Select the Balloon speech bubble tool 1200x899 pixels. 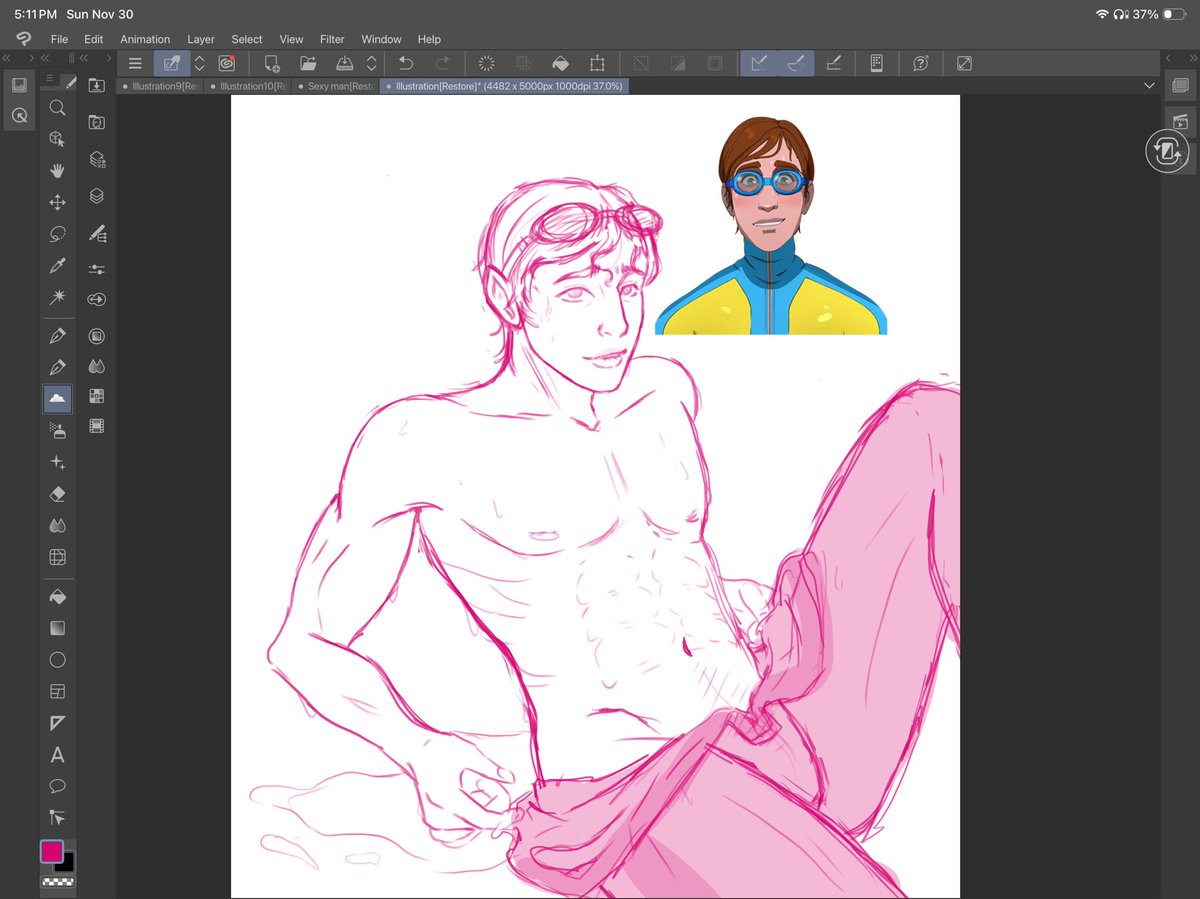coord(57,786)
